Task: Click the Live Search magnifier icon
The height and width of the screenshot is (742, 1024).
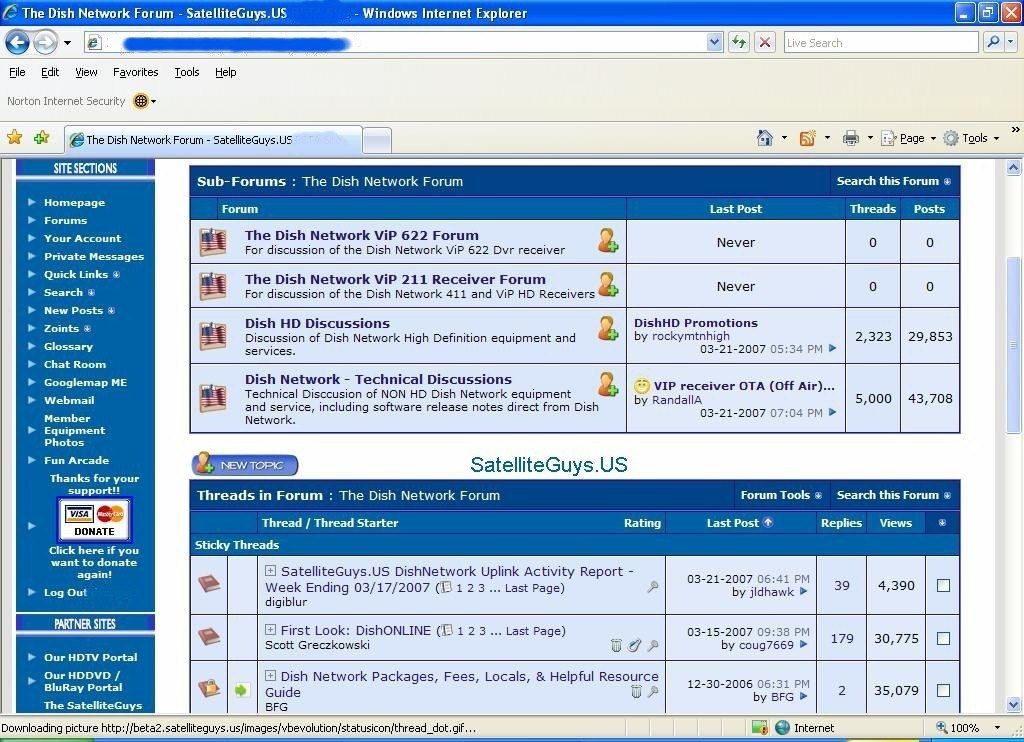Action: tap(993, 42)
